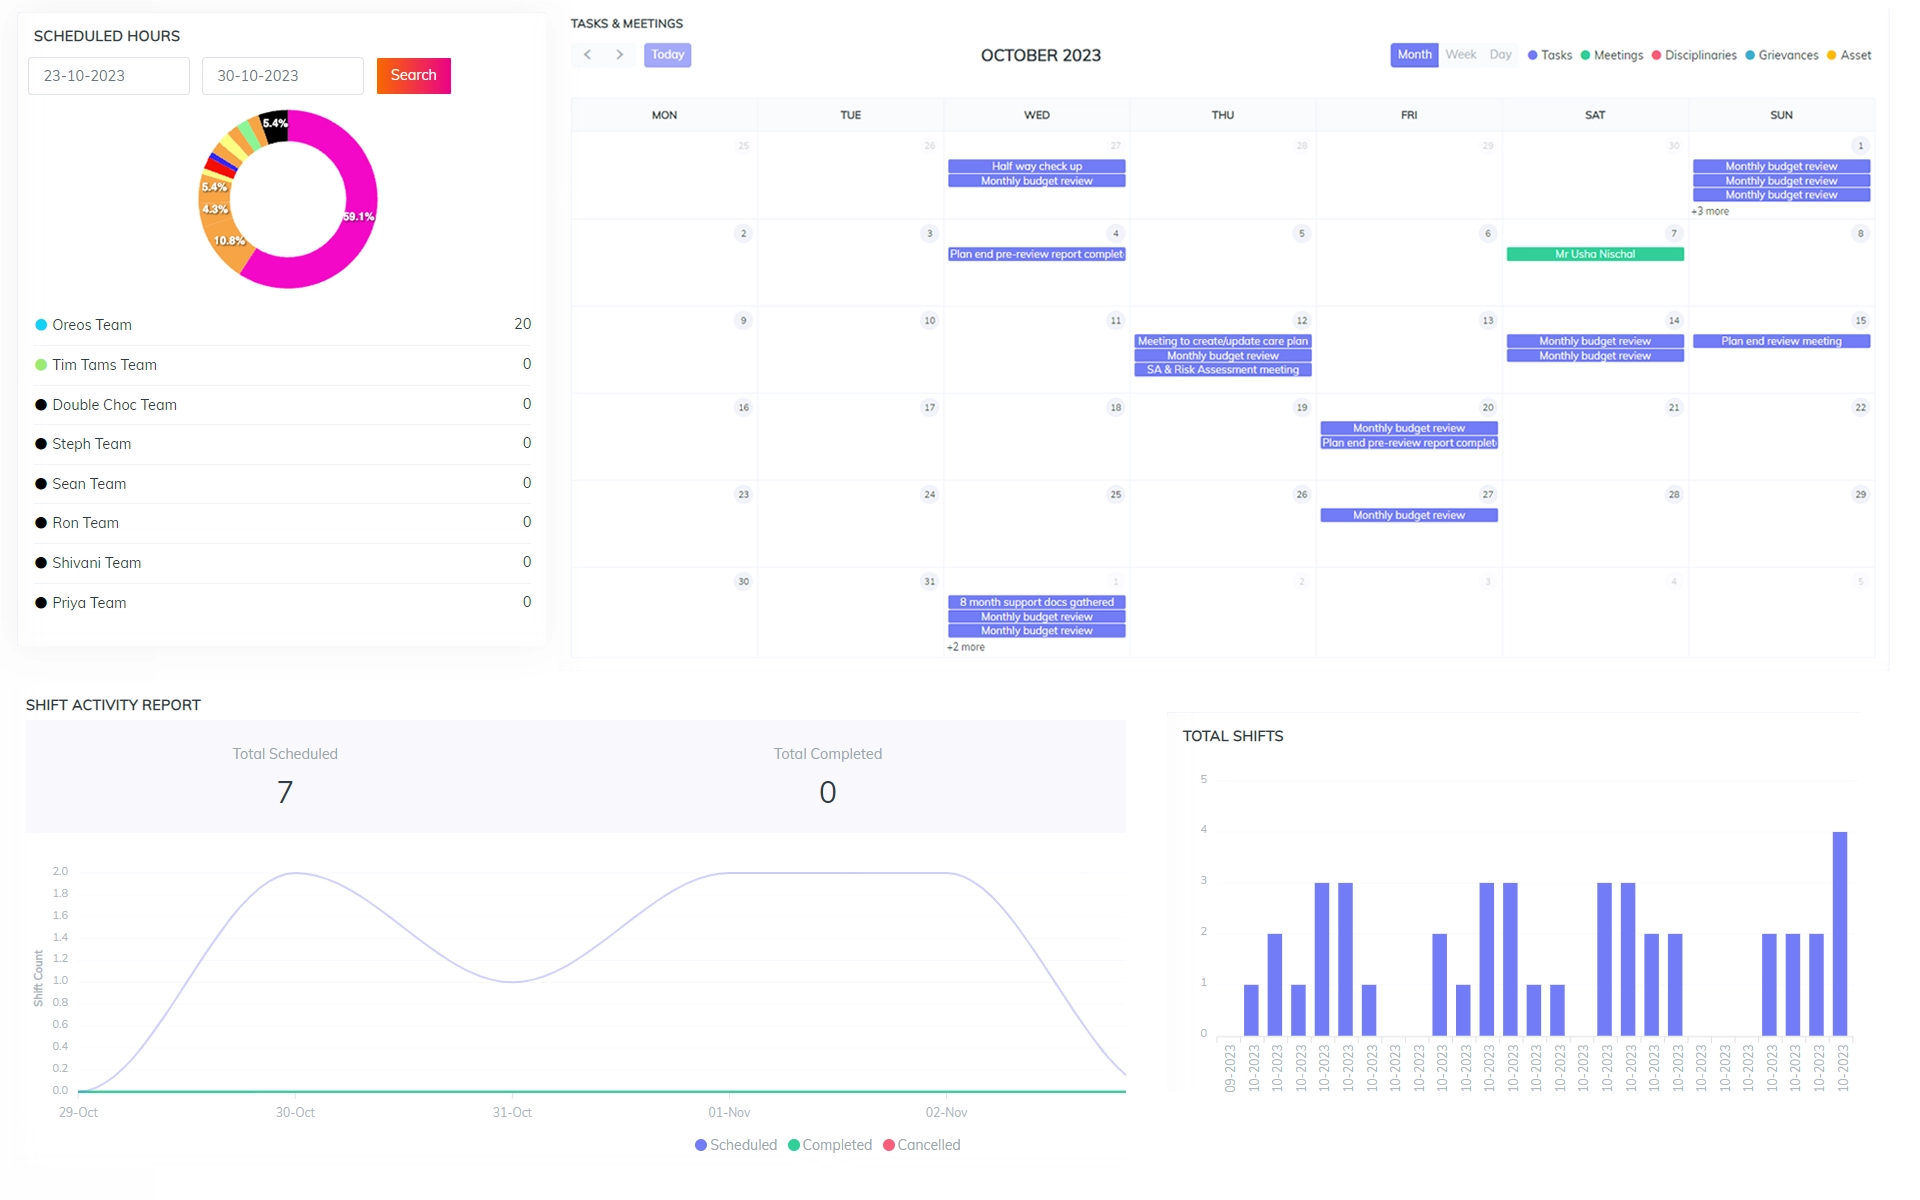Open 'Monthly budget review' on October 27
The image size is (1920, 1200).
[x=1409, y=515]
